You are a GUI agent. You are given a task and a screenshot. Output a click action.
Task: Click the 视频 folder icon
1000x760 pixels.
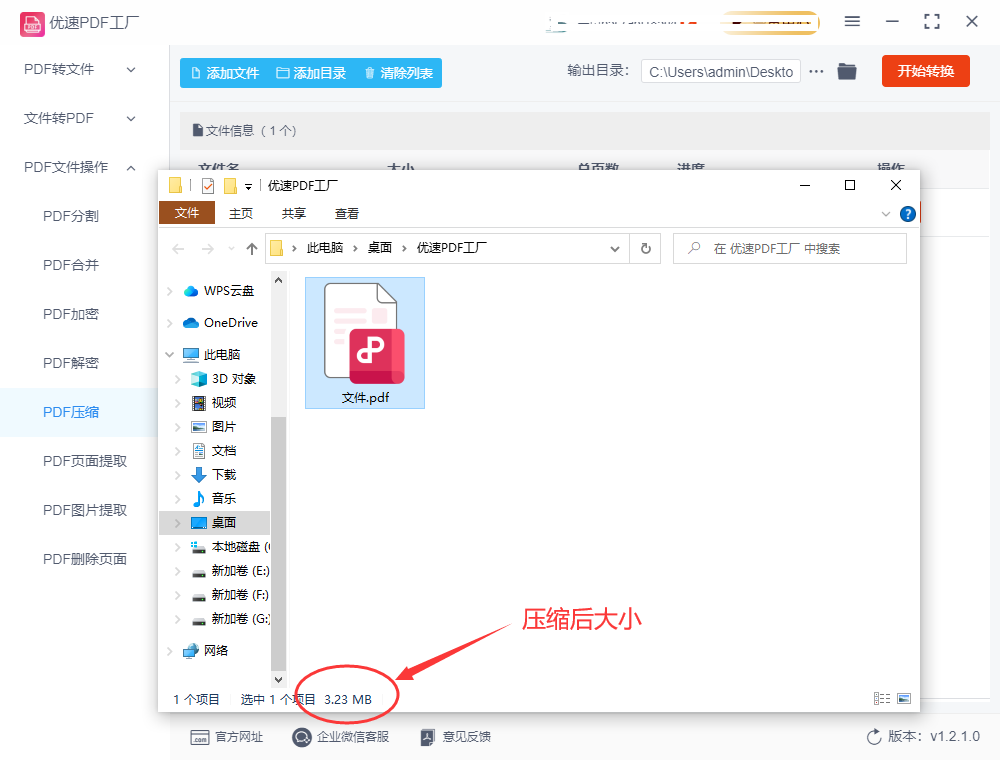pyautogui.click(x=199, y=403)
